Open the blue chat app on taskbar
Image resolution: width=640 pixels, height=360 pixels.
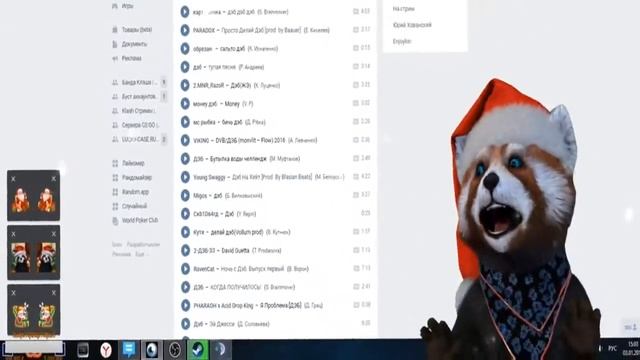[129, 350]
